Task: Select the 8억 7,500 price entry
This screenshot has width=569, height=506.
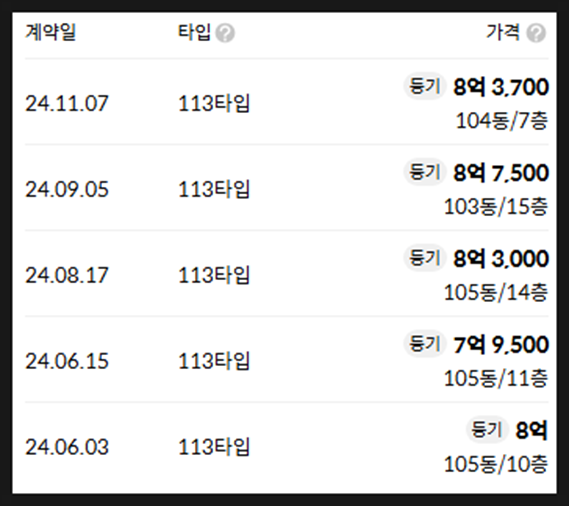Action: [501, 173]
